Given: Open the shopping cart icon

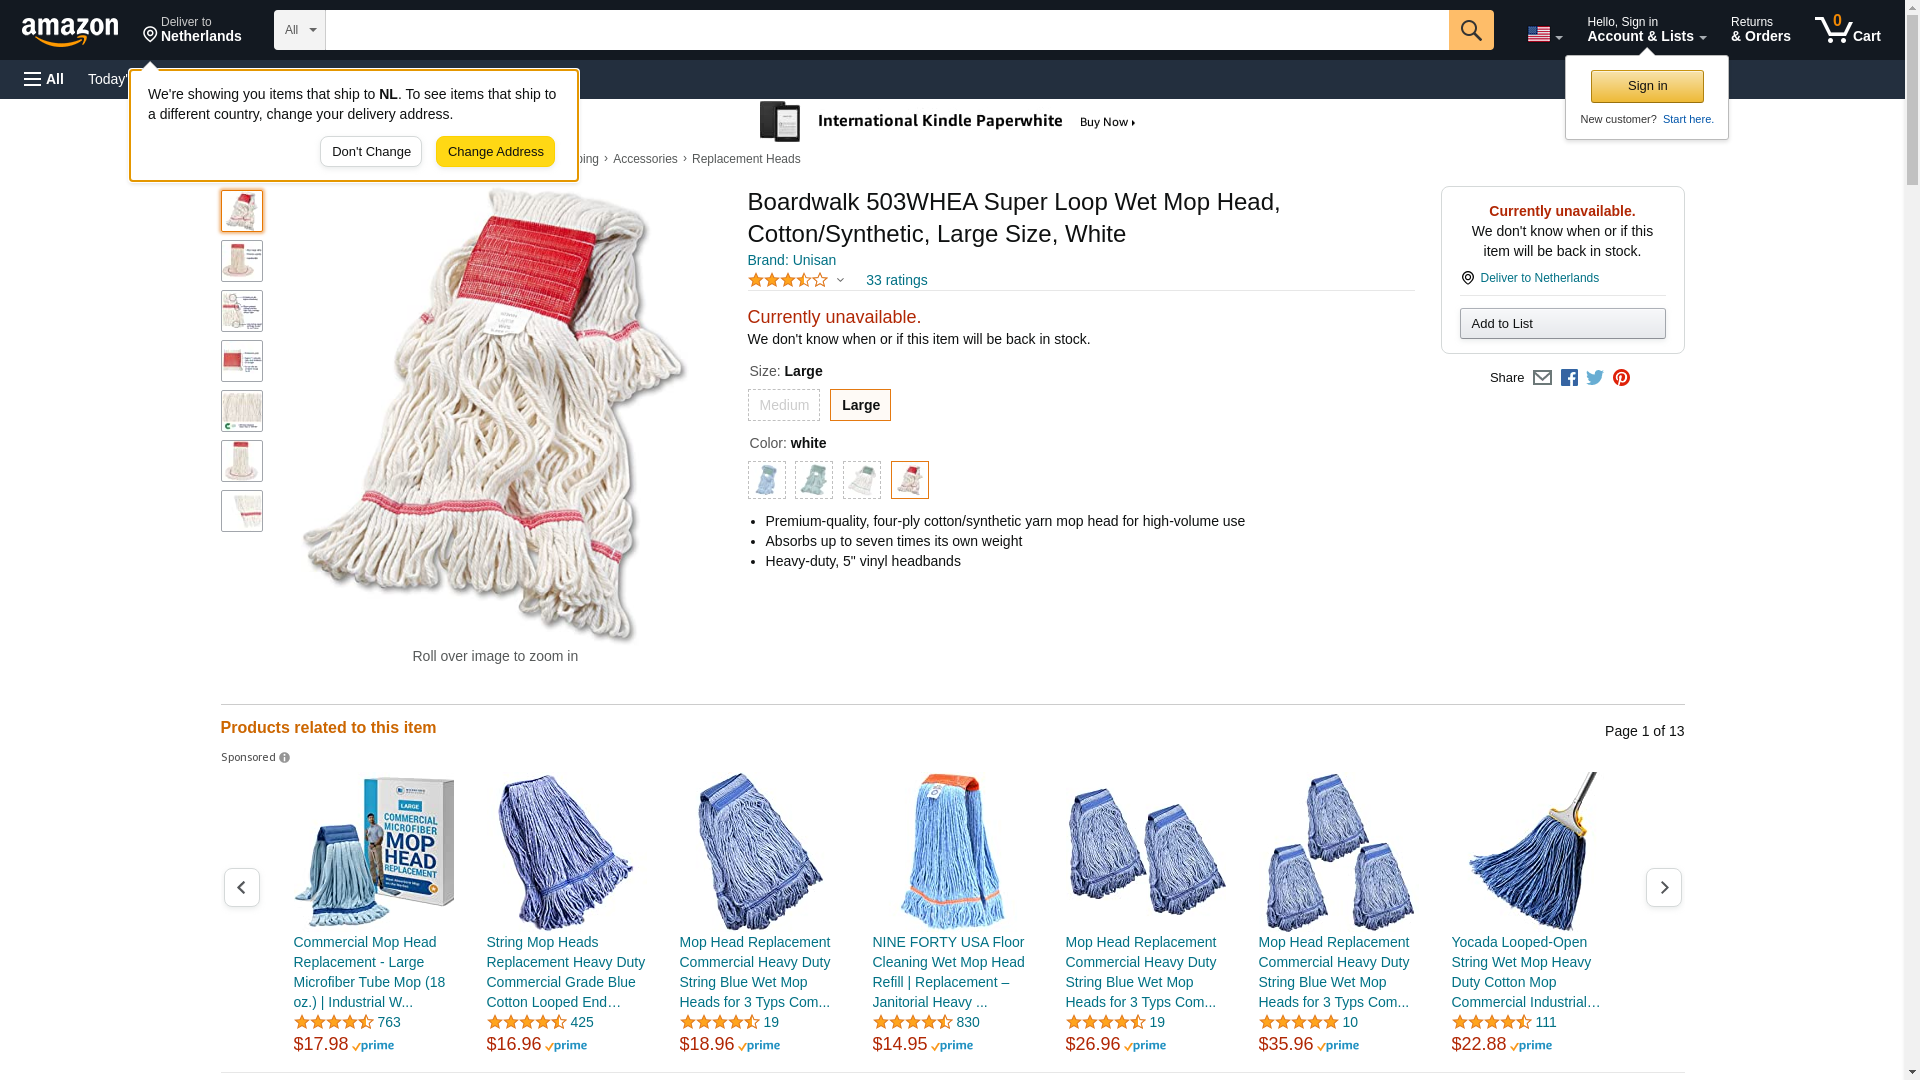Looking at the screenshot, I should pyautogui.click(x=1847, y=30).
